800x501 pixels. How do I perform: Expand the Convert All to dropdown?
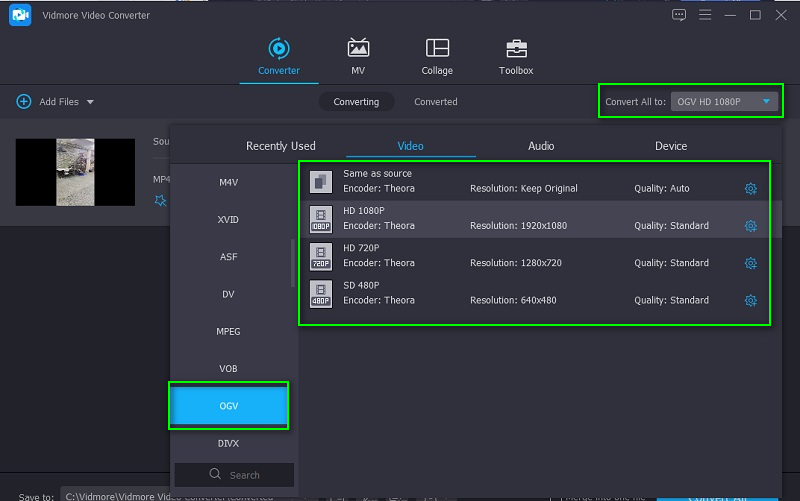[766, 102]
